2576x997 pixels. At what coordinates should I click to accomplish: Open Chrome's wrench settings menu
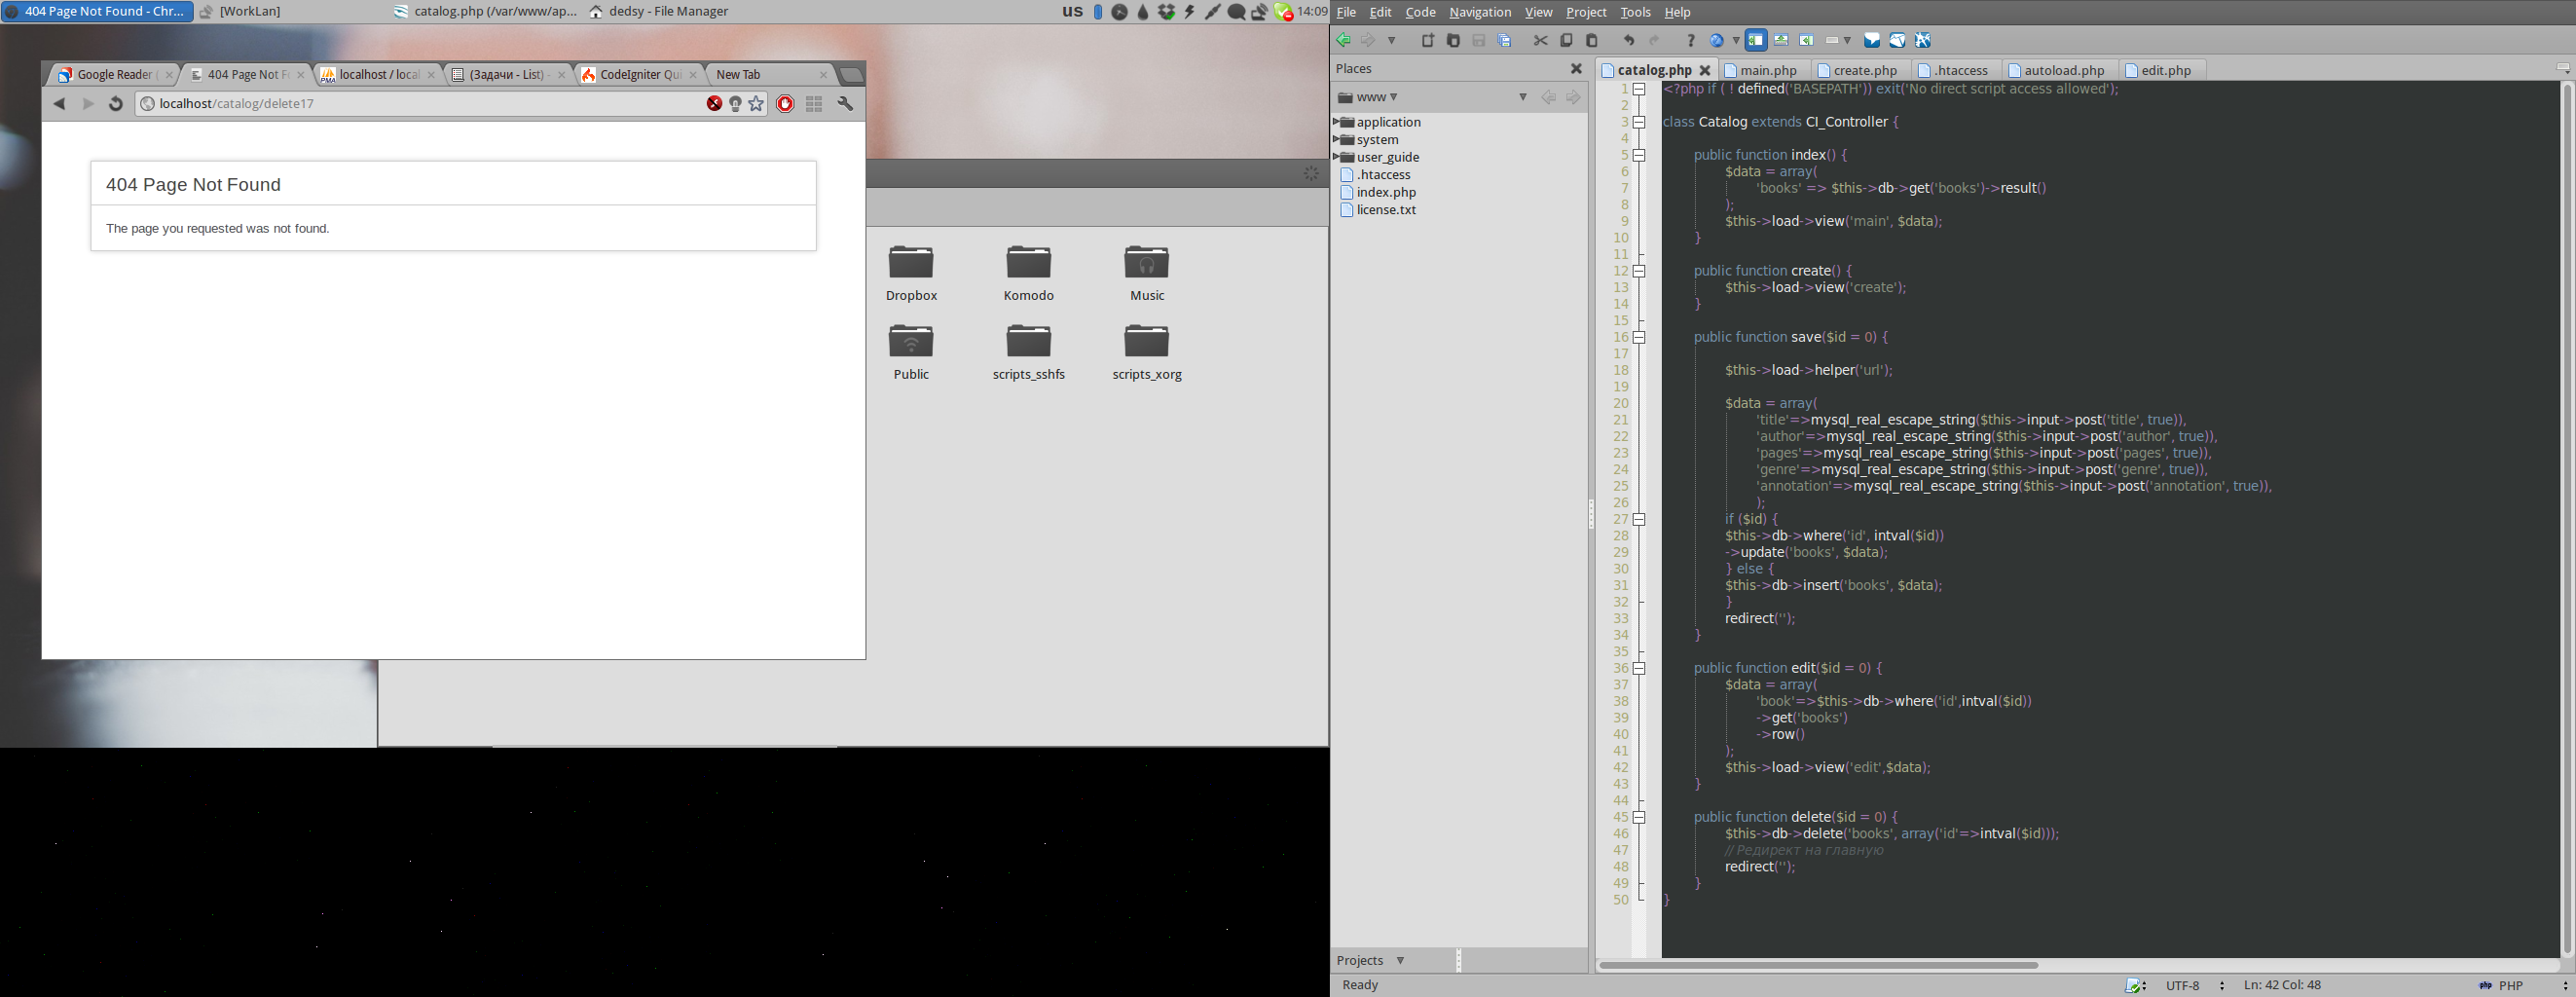coord(845,104)
